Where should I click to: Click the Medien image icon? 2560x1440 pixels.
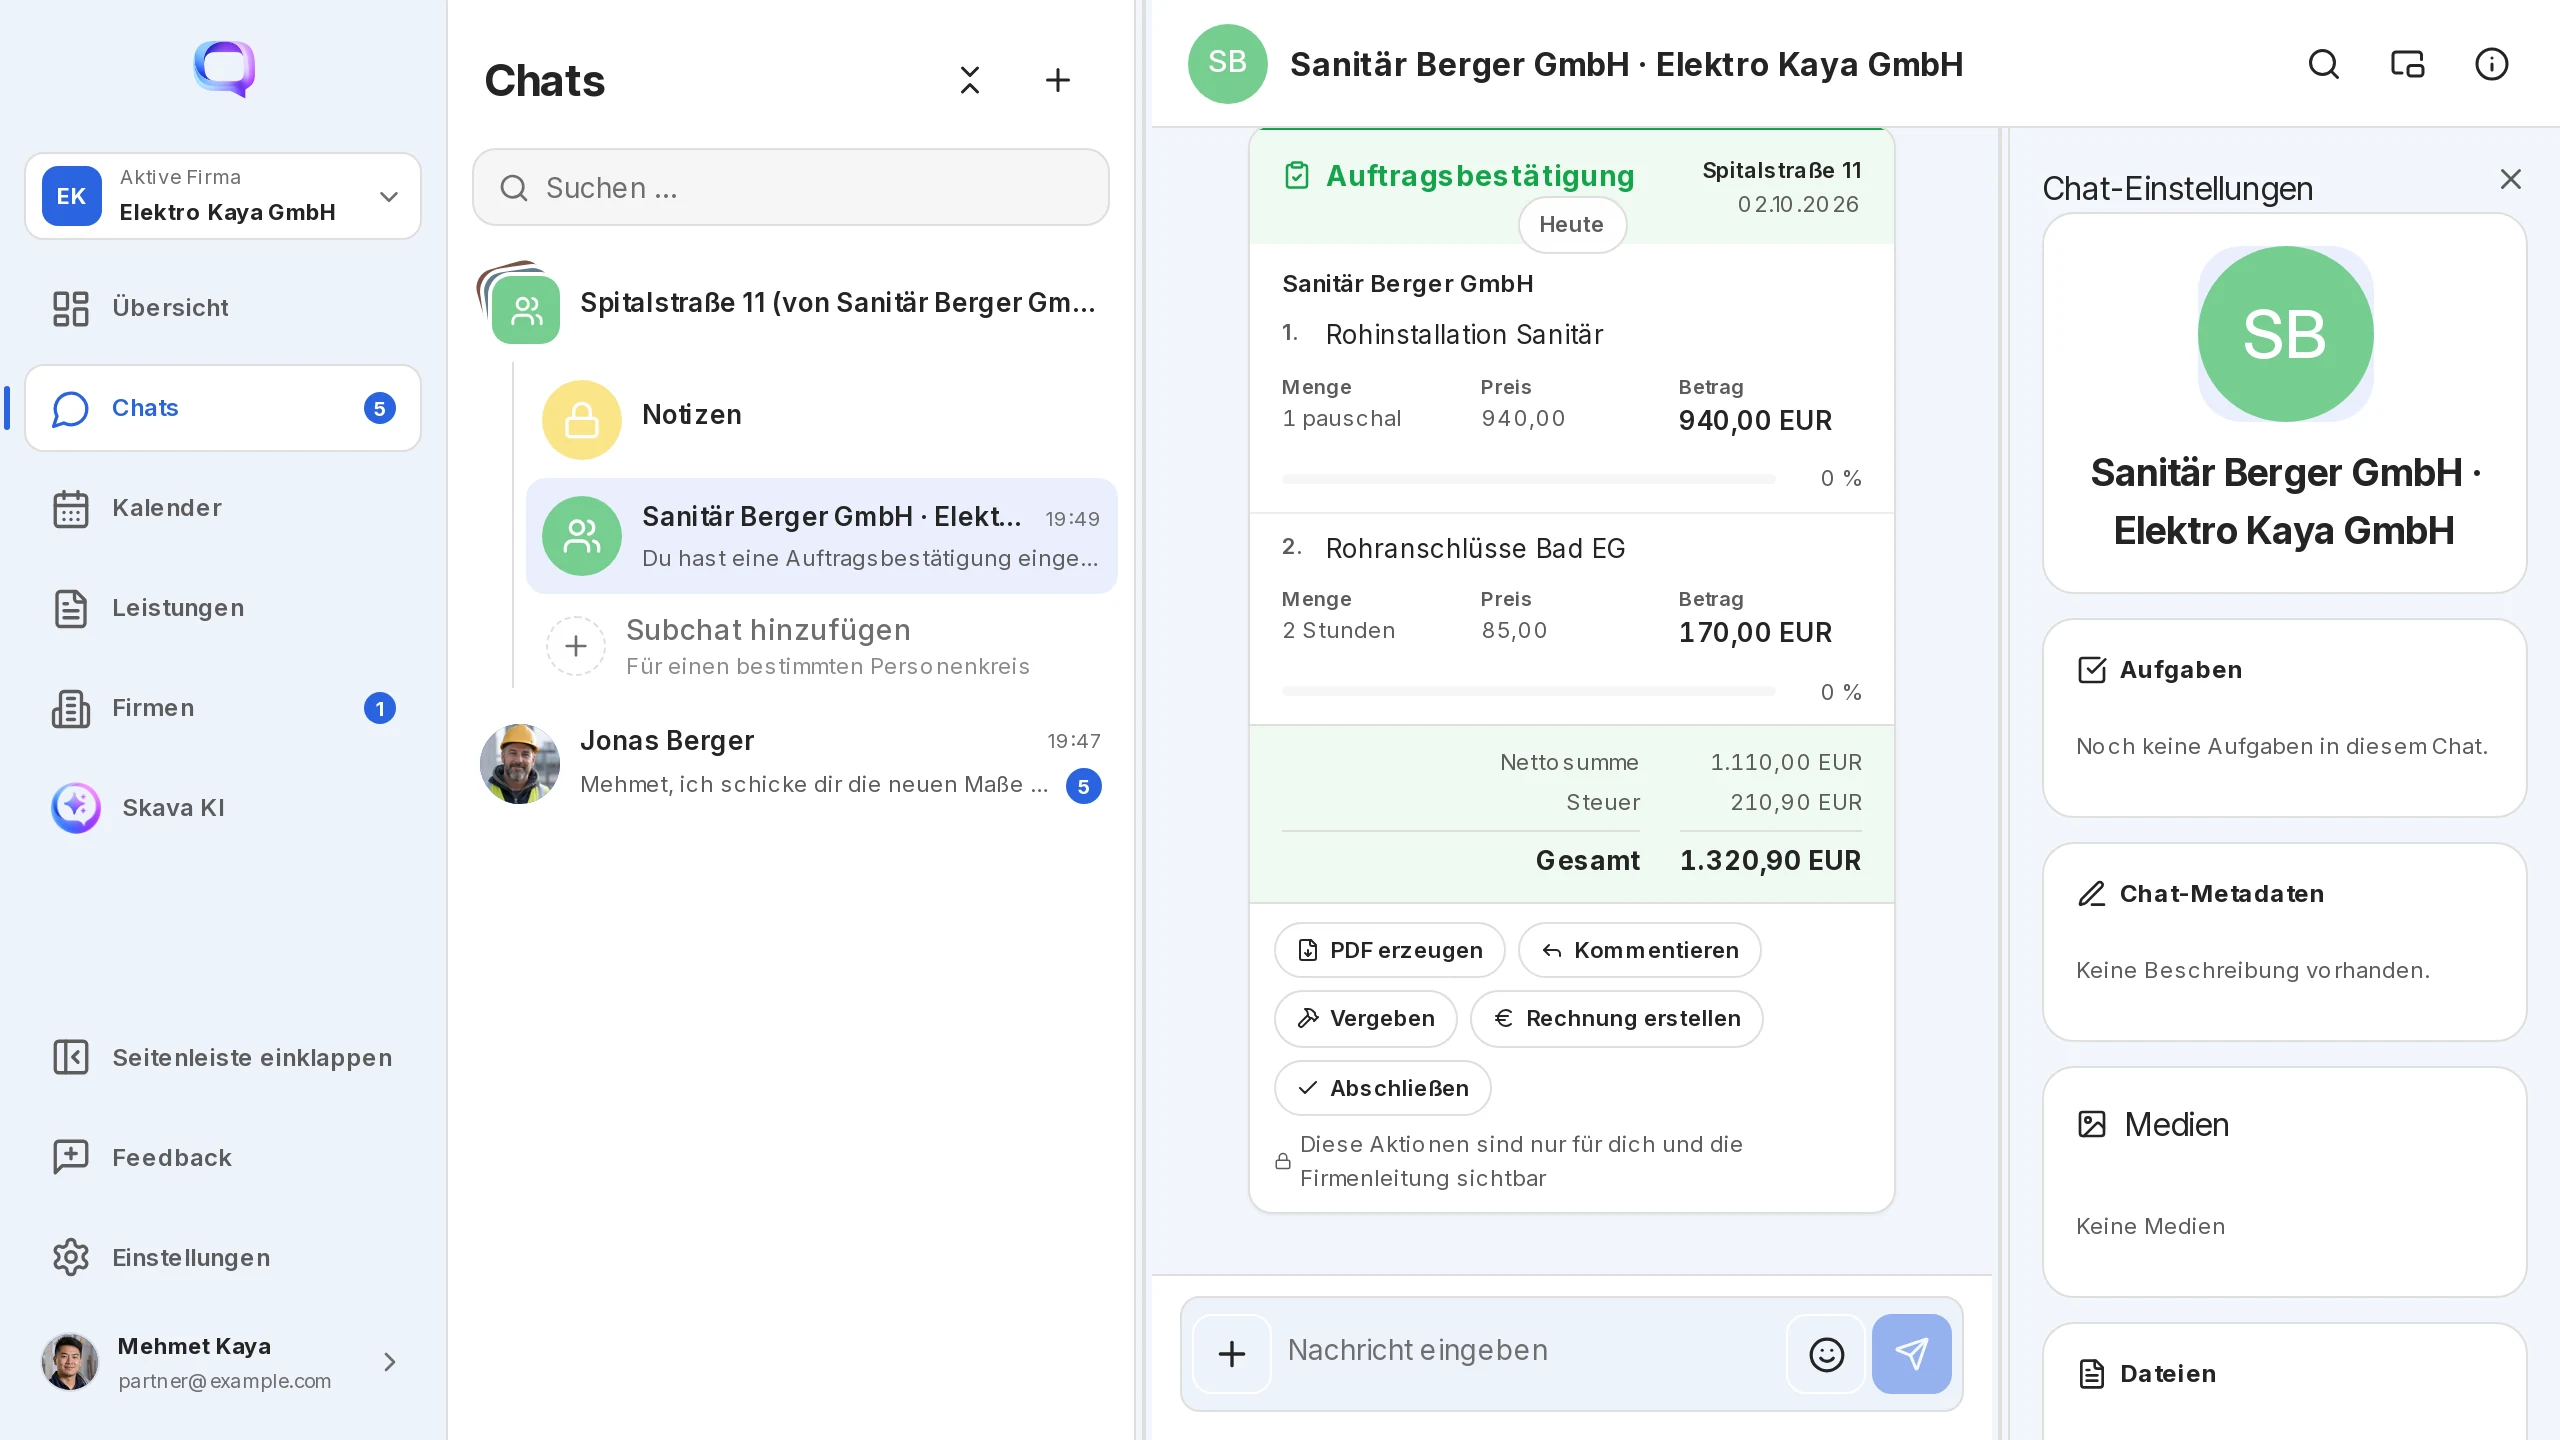click(2092, 1124)
